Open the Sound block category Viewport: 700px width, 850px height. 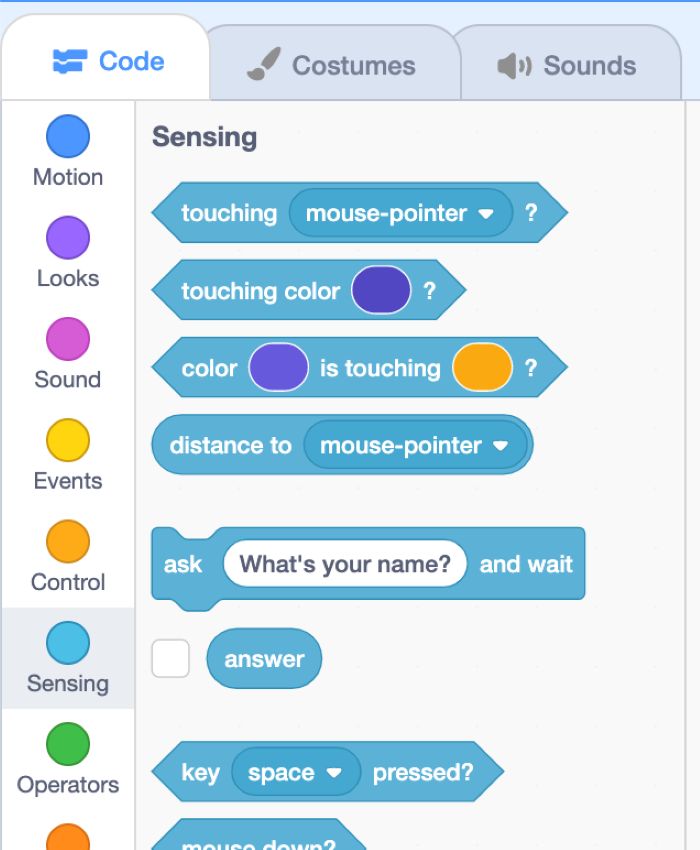tap(68, 339)
